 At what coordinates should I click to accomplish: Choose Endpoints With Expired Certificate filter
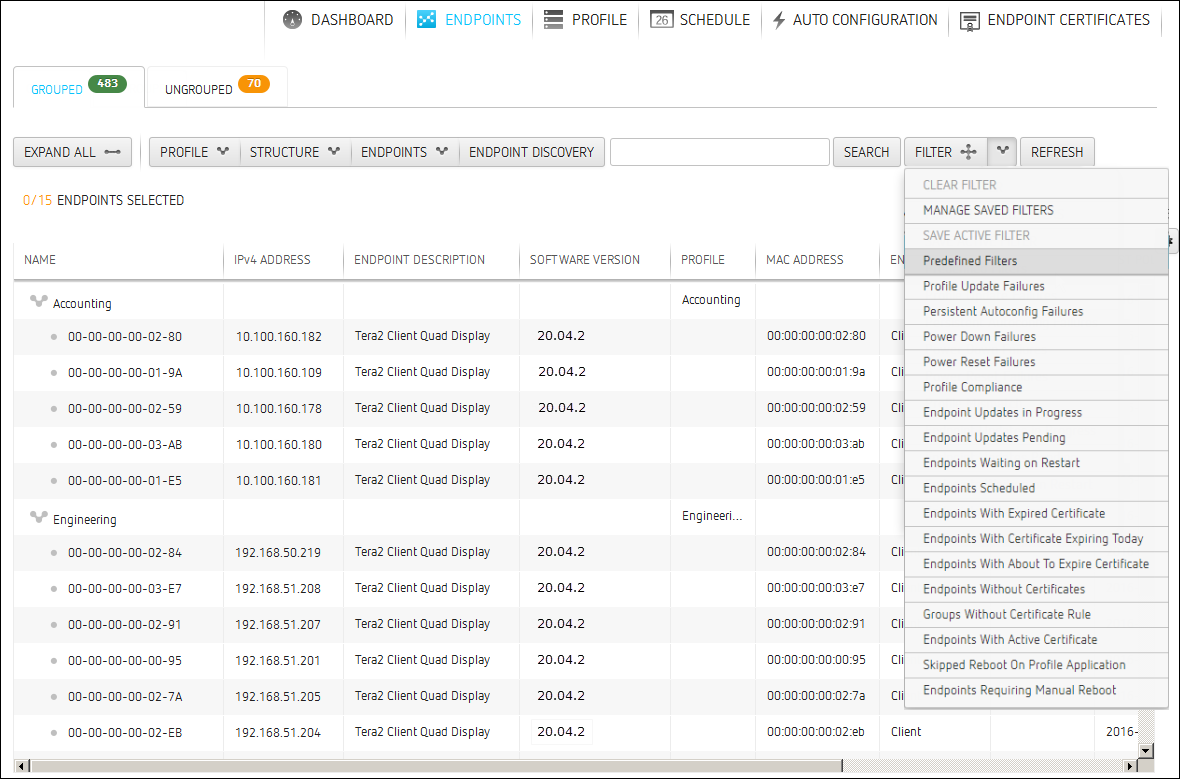click(x=1036, y=513)
